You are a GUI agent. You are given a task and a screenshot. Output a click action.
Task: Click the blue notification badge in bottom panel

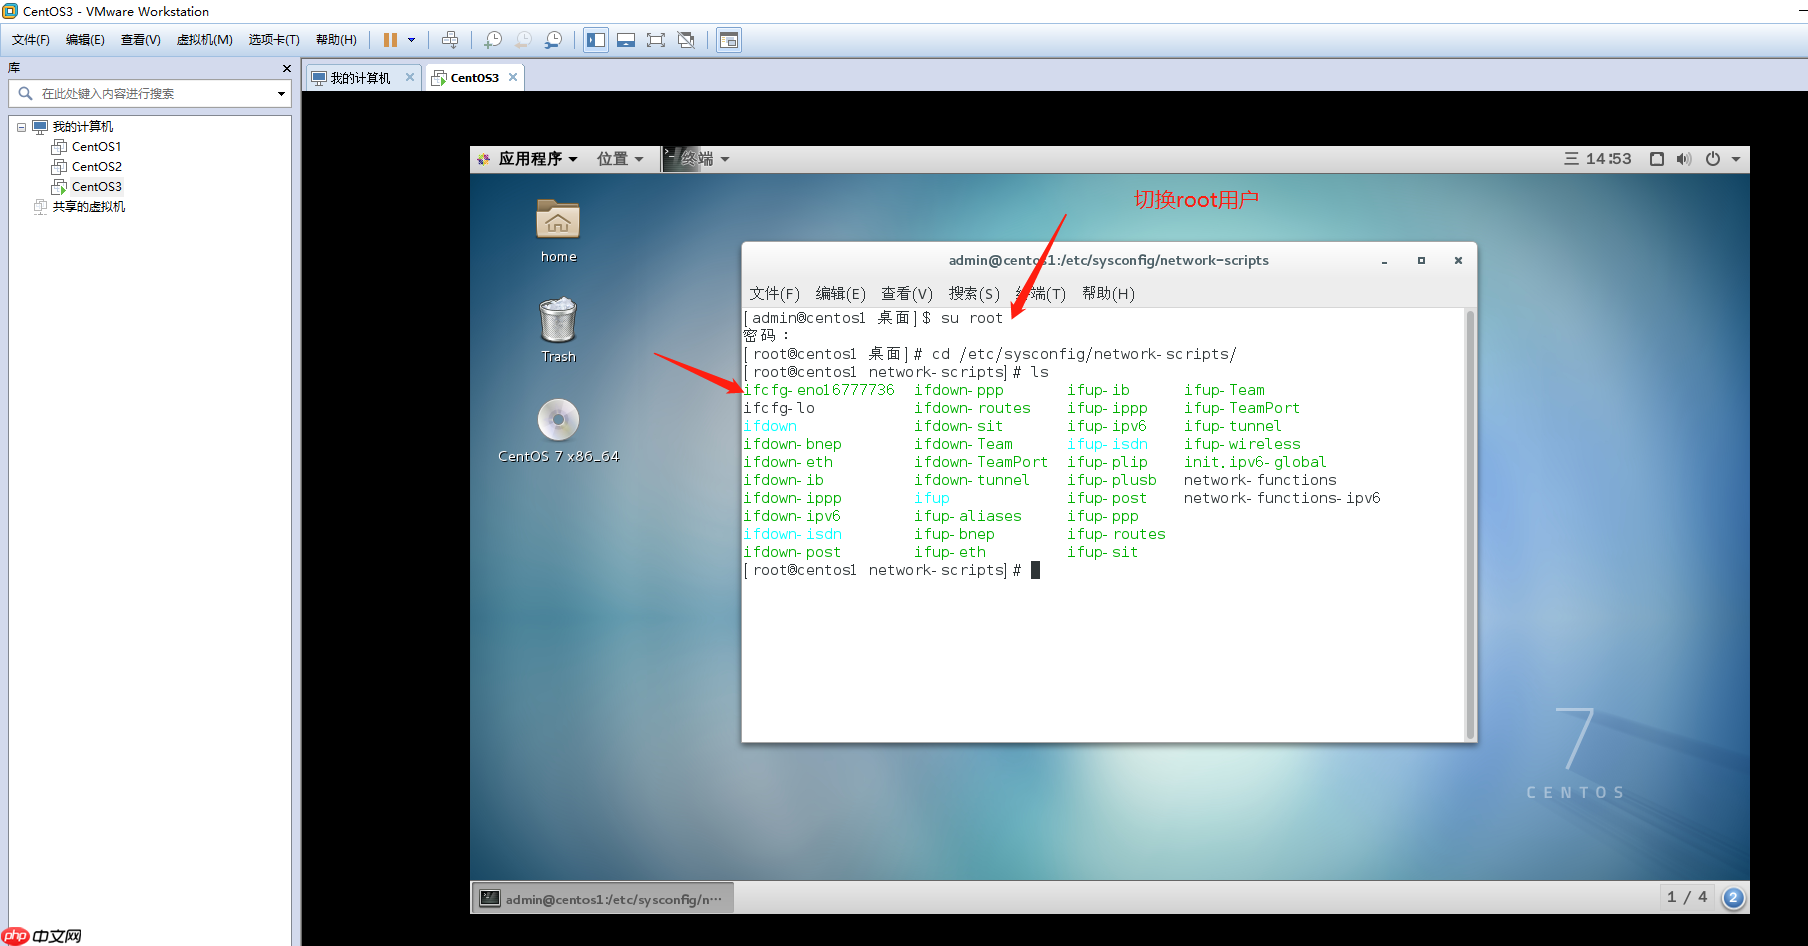[x=1733, y=898]
